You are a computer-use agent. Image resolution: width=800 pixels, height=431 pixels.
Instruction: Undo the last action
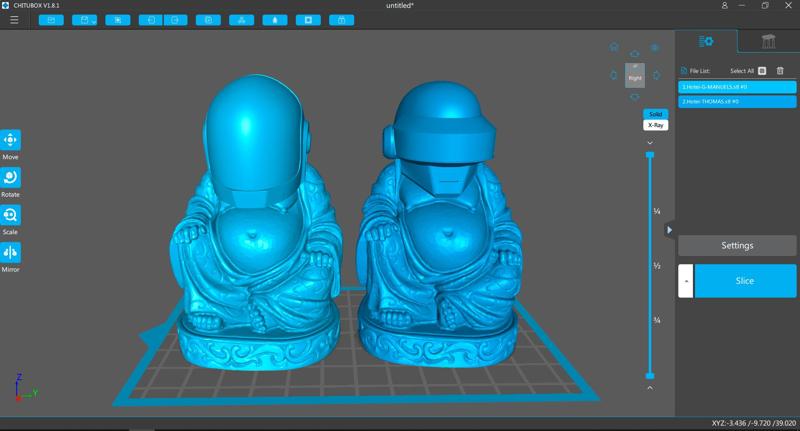coord(151,20)
